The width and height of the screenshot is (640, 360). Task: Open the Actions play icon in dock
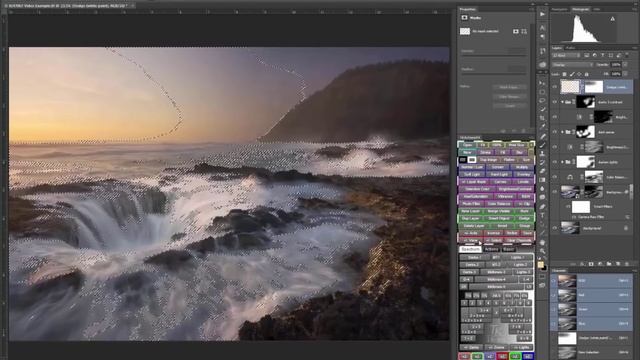[542, 14]
